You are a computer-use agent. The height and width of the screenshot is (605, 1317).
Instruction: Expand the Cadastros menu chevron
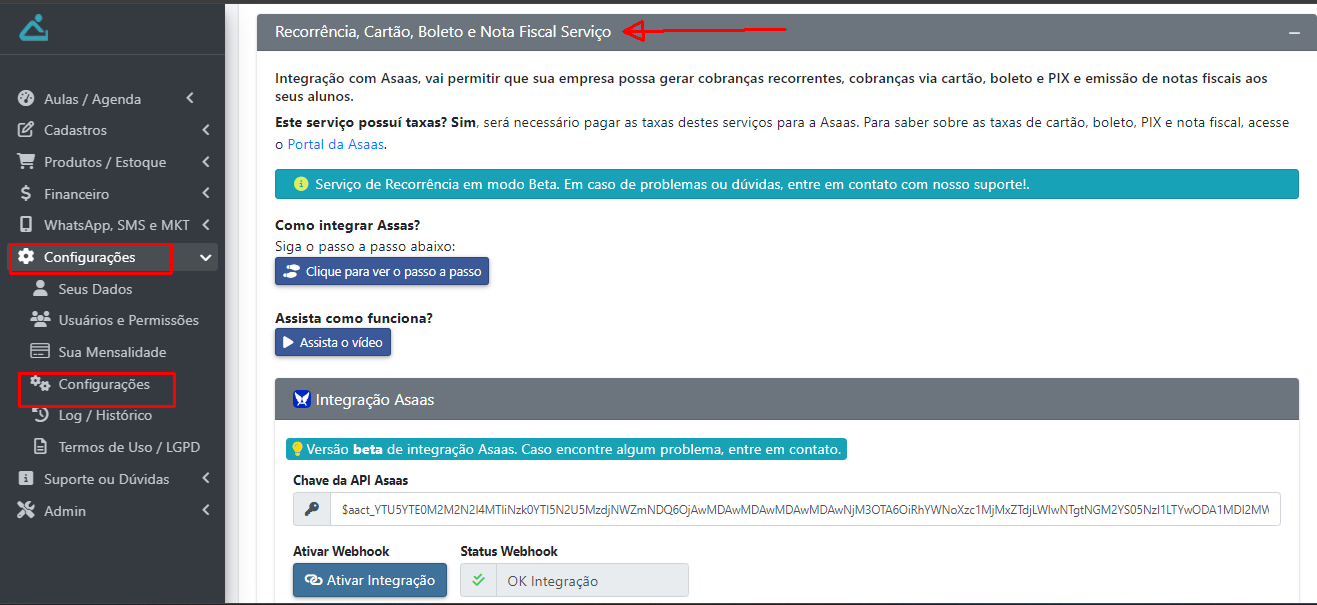pos(205,130)
